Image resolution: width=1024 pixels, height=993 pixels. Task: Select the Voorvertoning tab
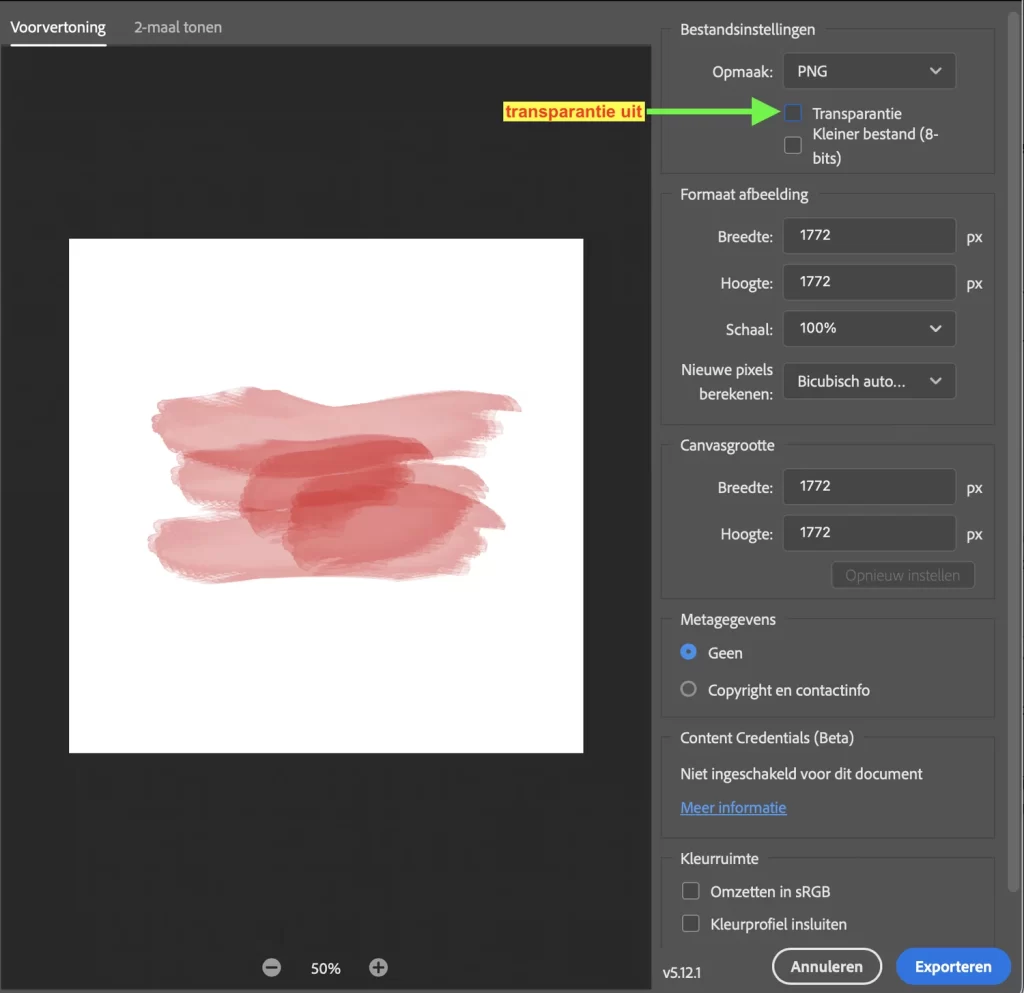pos(58,27)
